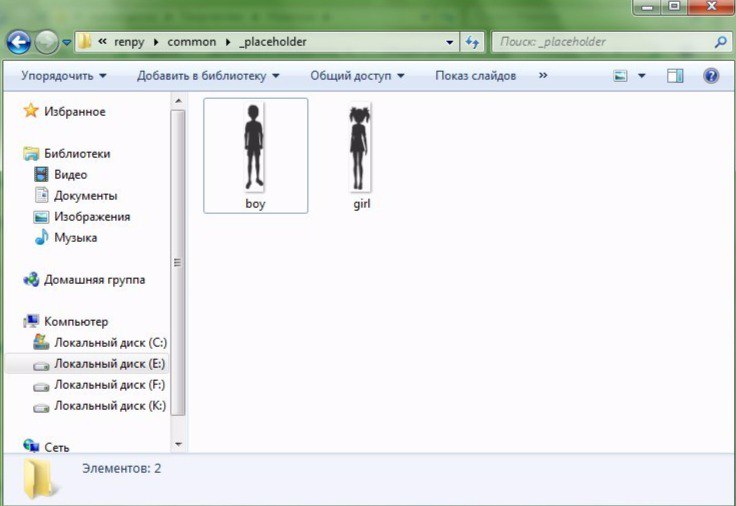Screen dimensions: 736x506
Task: Click the Компьютер monitor icon
Action: pos(31,321)
